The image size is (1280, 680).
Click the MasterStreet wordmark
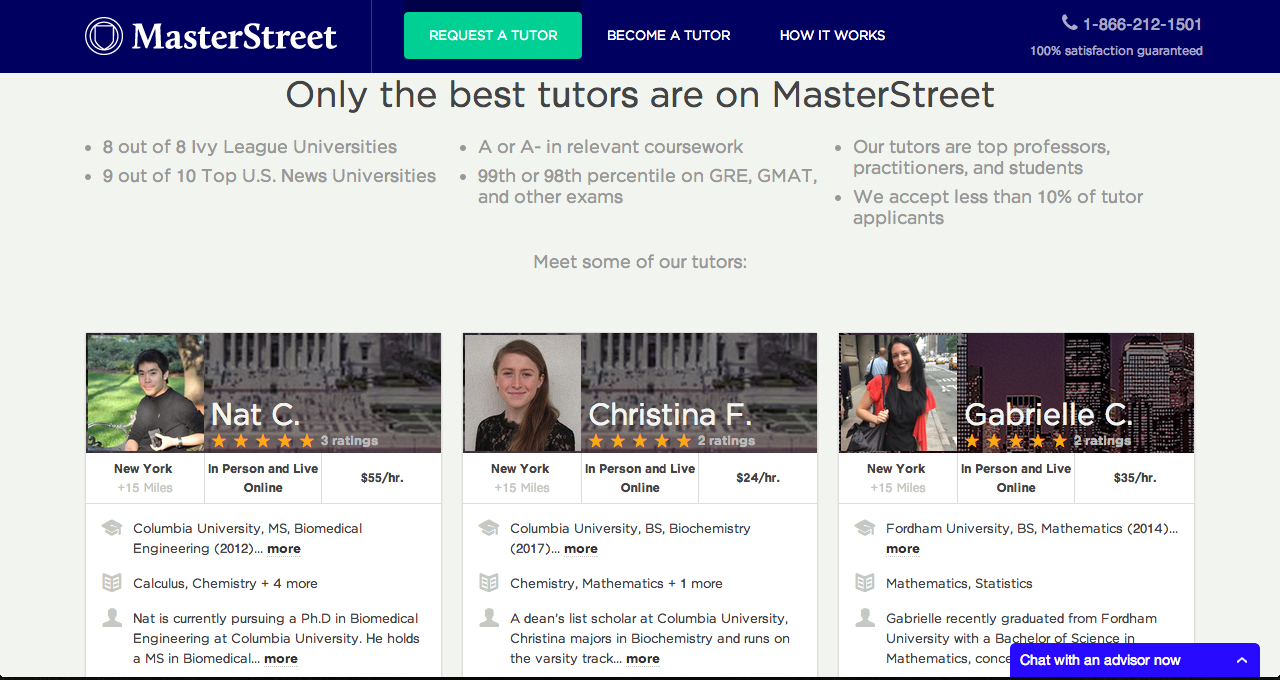click(x=234, y=37)
